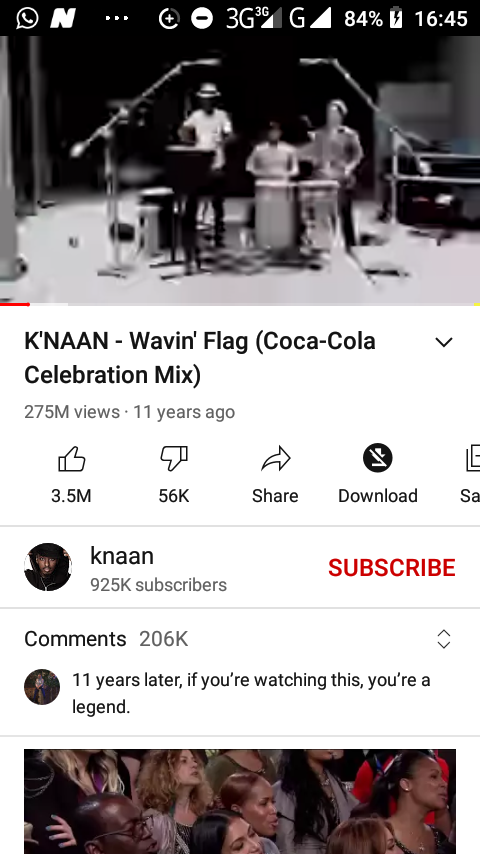Seek using the red video progress bar
The height and width of the screenshot is (854, 480).
[x=240, y=304]
